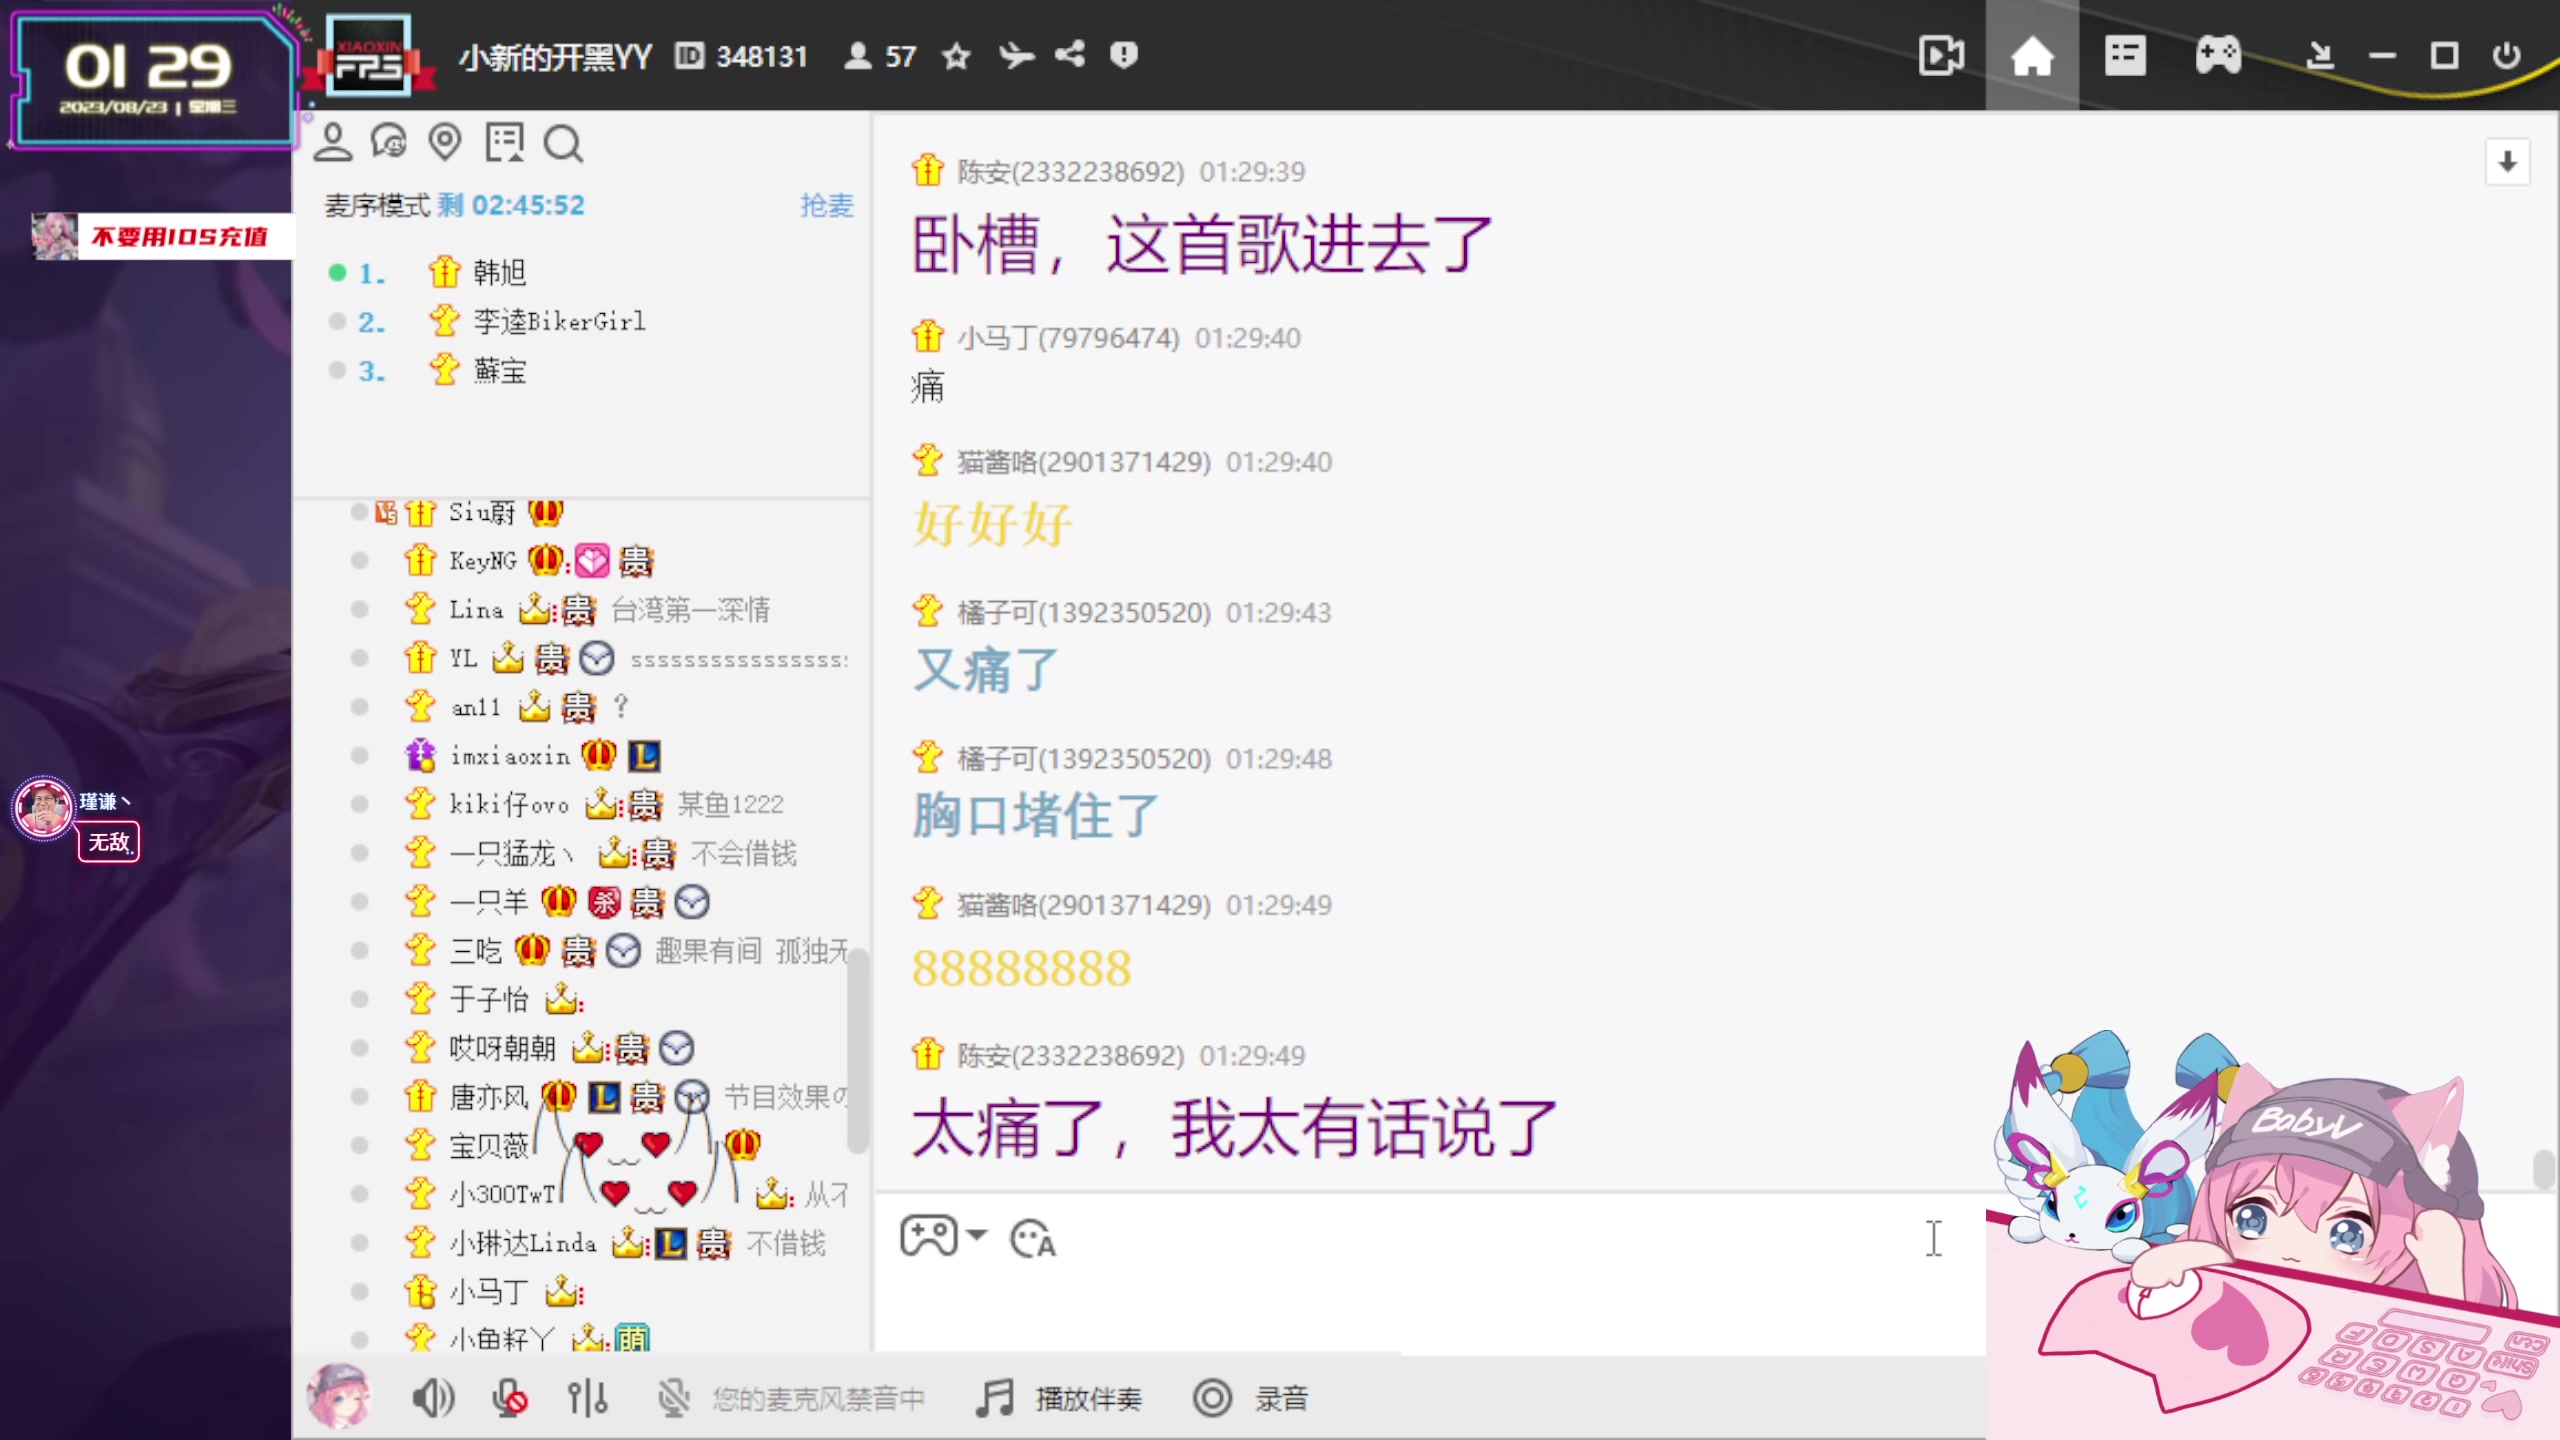Open the font style picker in chat bar

(x=1031, y=1238)
